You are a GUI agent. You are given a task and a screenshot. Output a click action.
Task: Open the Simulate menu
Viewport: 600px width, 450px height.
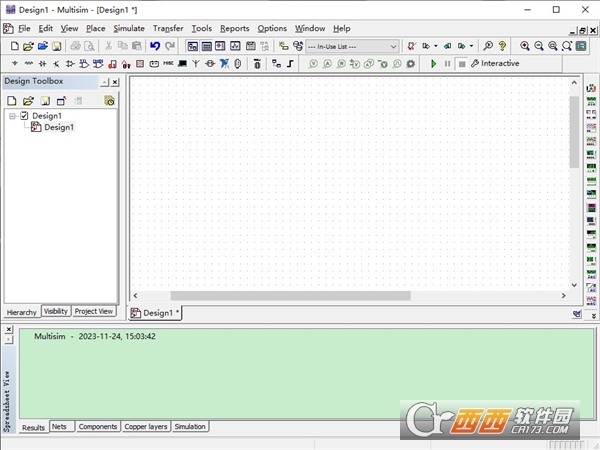[x=129, y=28]
